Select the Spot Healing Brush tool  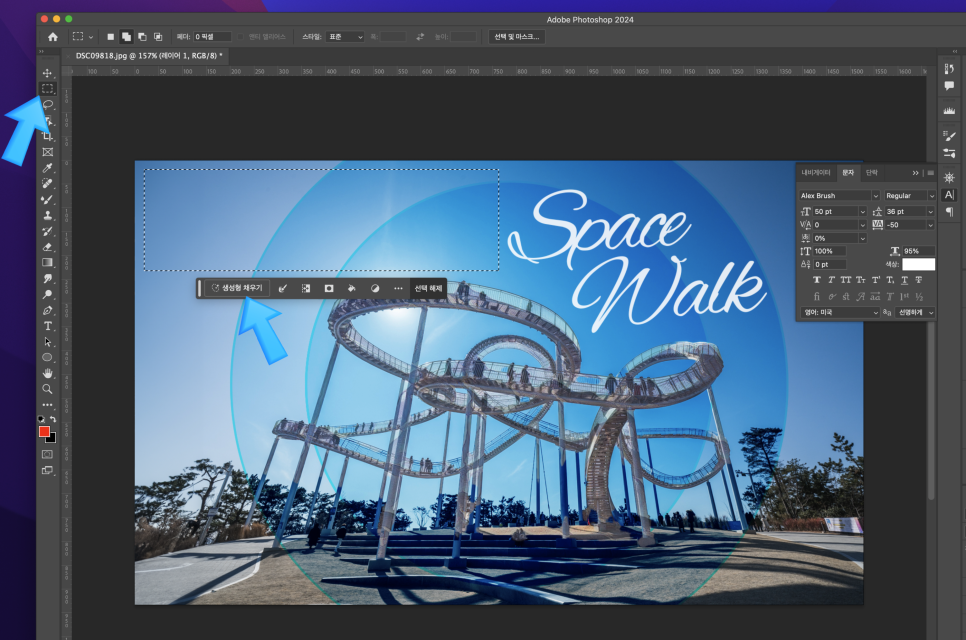click(47, 184)
